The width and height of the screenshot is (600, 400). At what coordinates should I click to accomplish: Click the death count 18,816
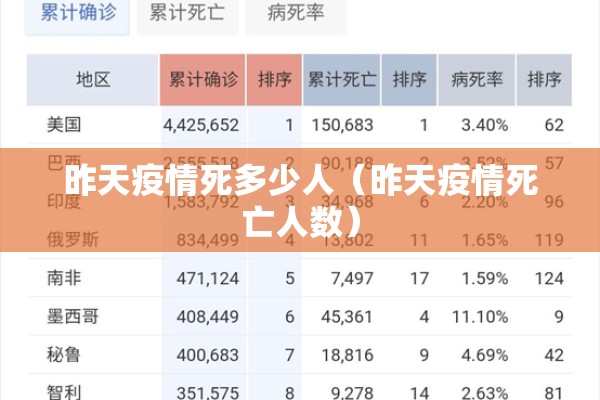pos(347,355)
